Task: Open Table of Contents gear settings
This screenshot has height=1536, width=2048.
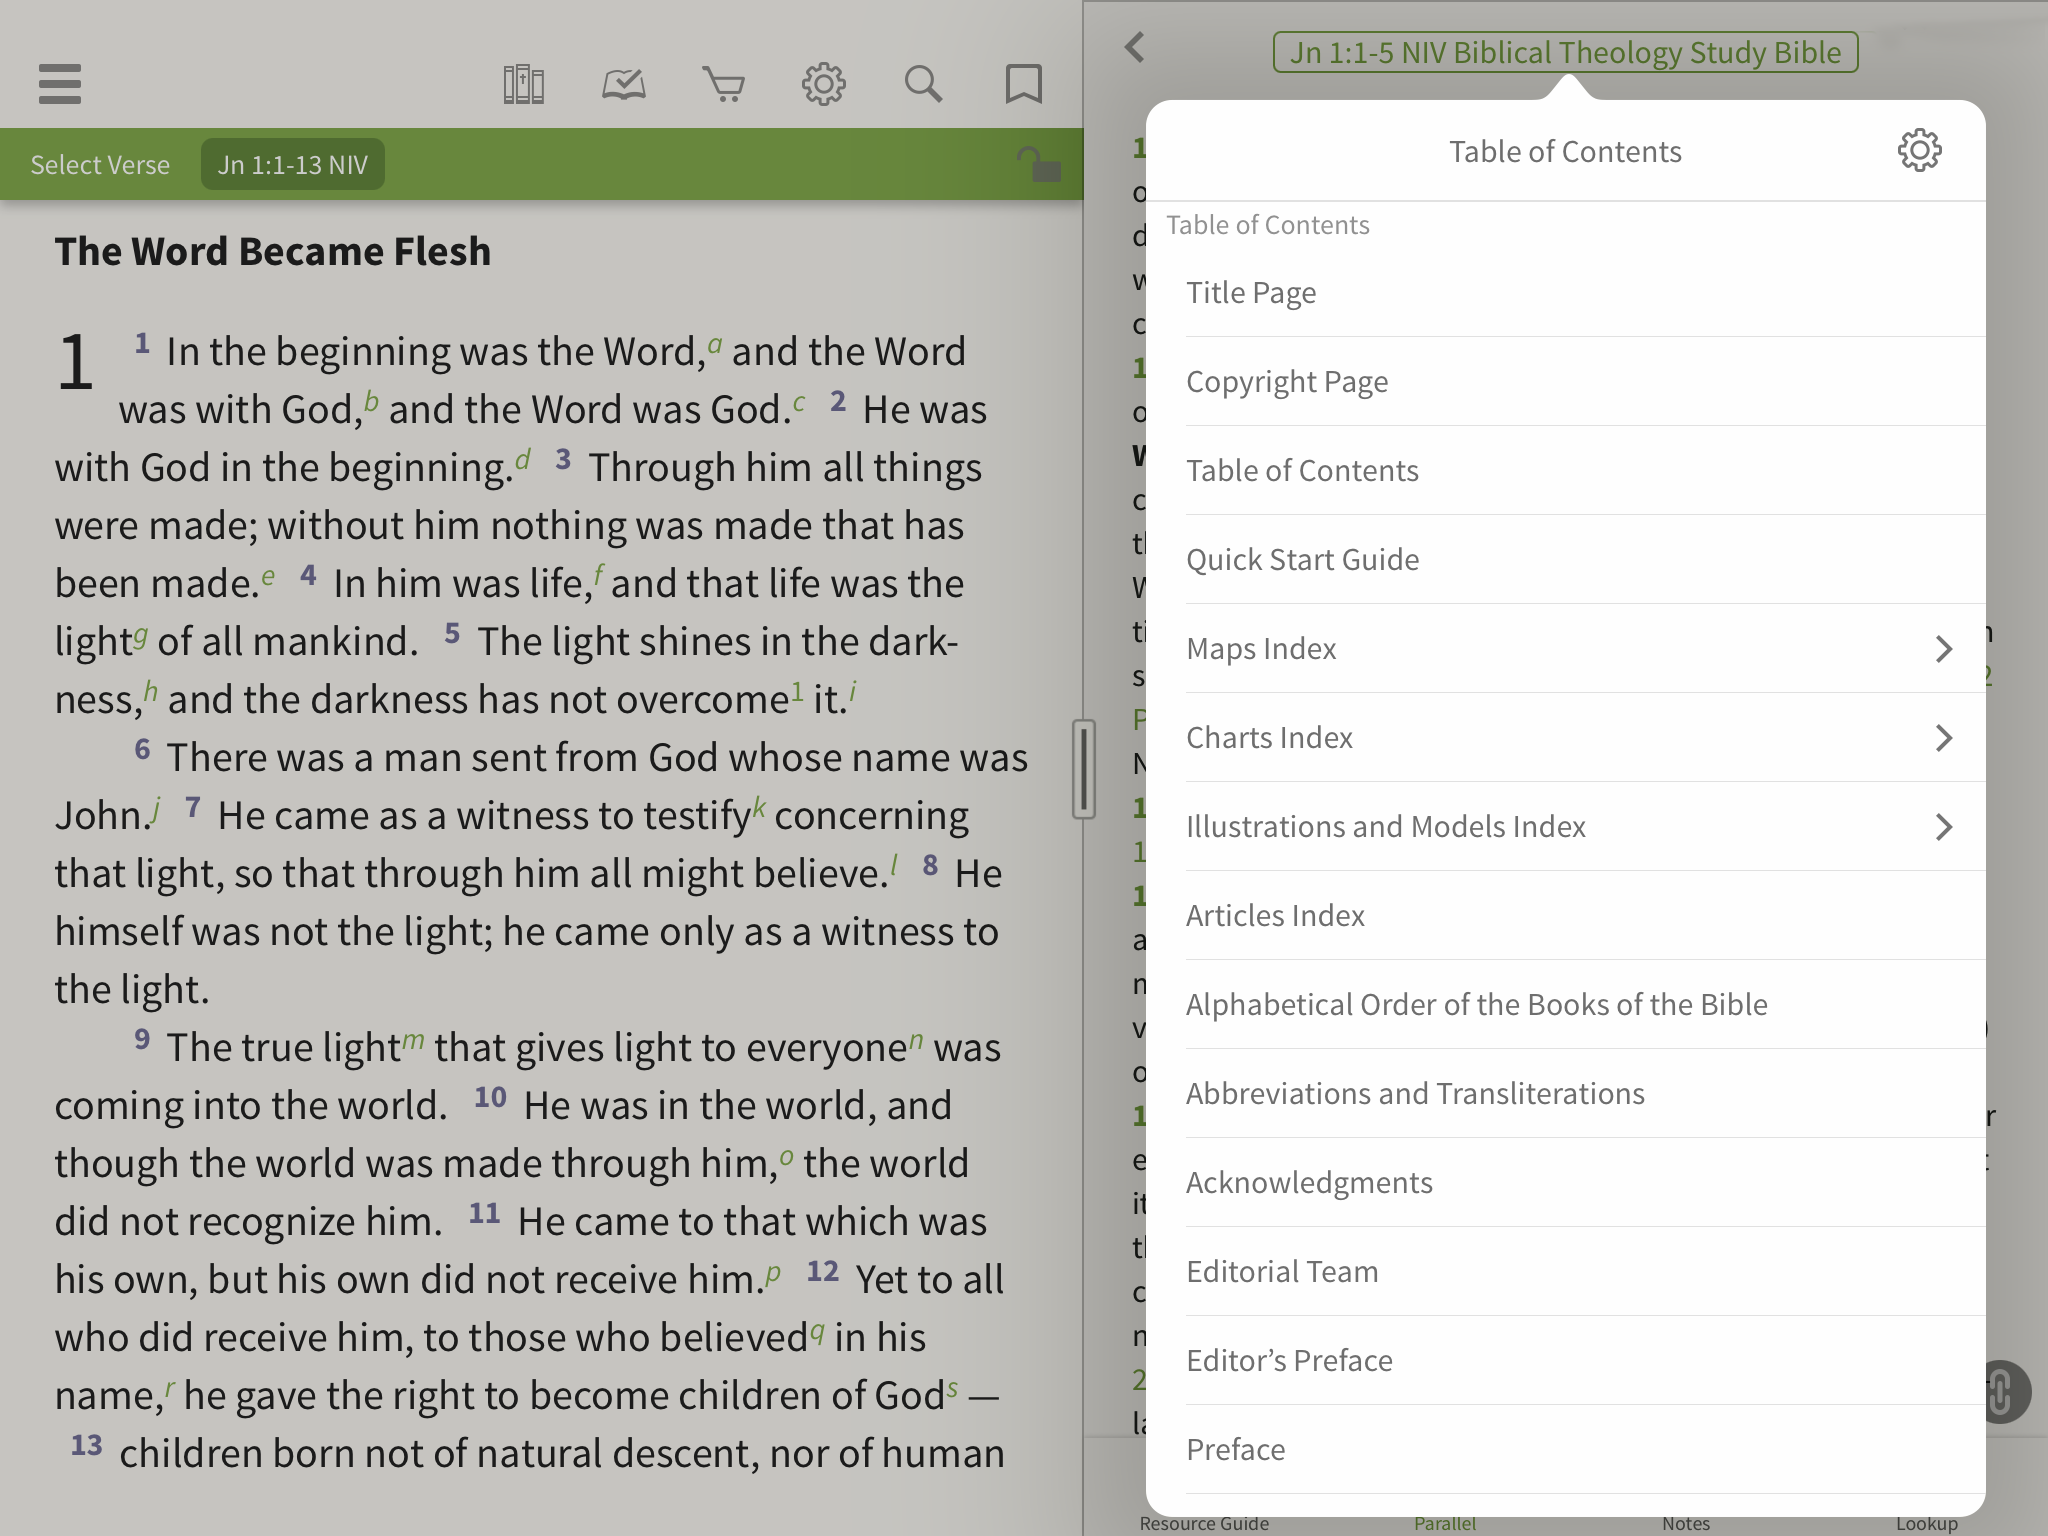Action: 1919,151
